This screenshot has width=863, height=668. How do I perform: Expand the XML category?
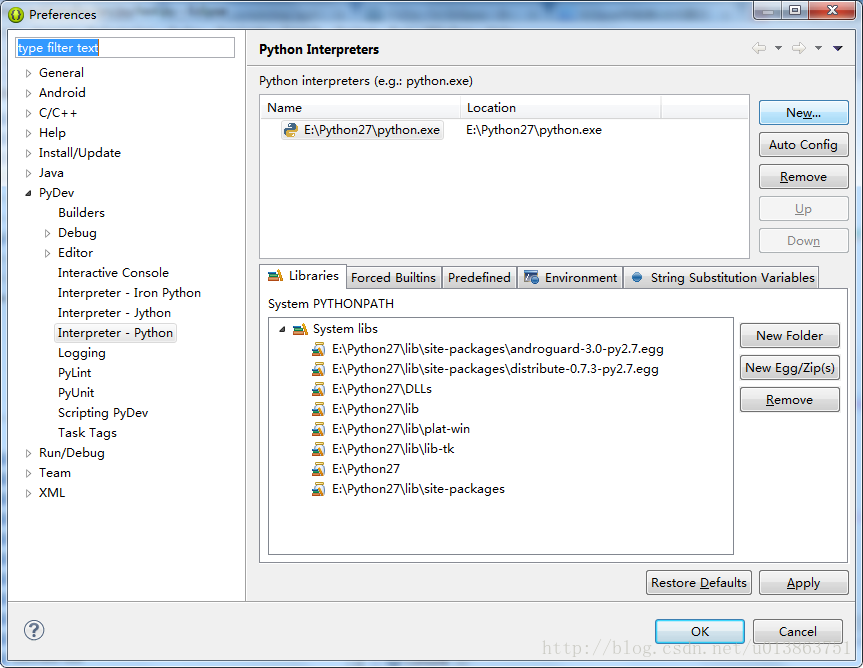tap(28, 493)
